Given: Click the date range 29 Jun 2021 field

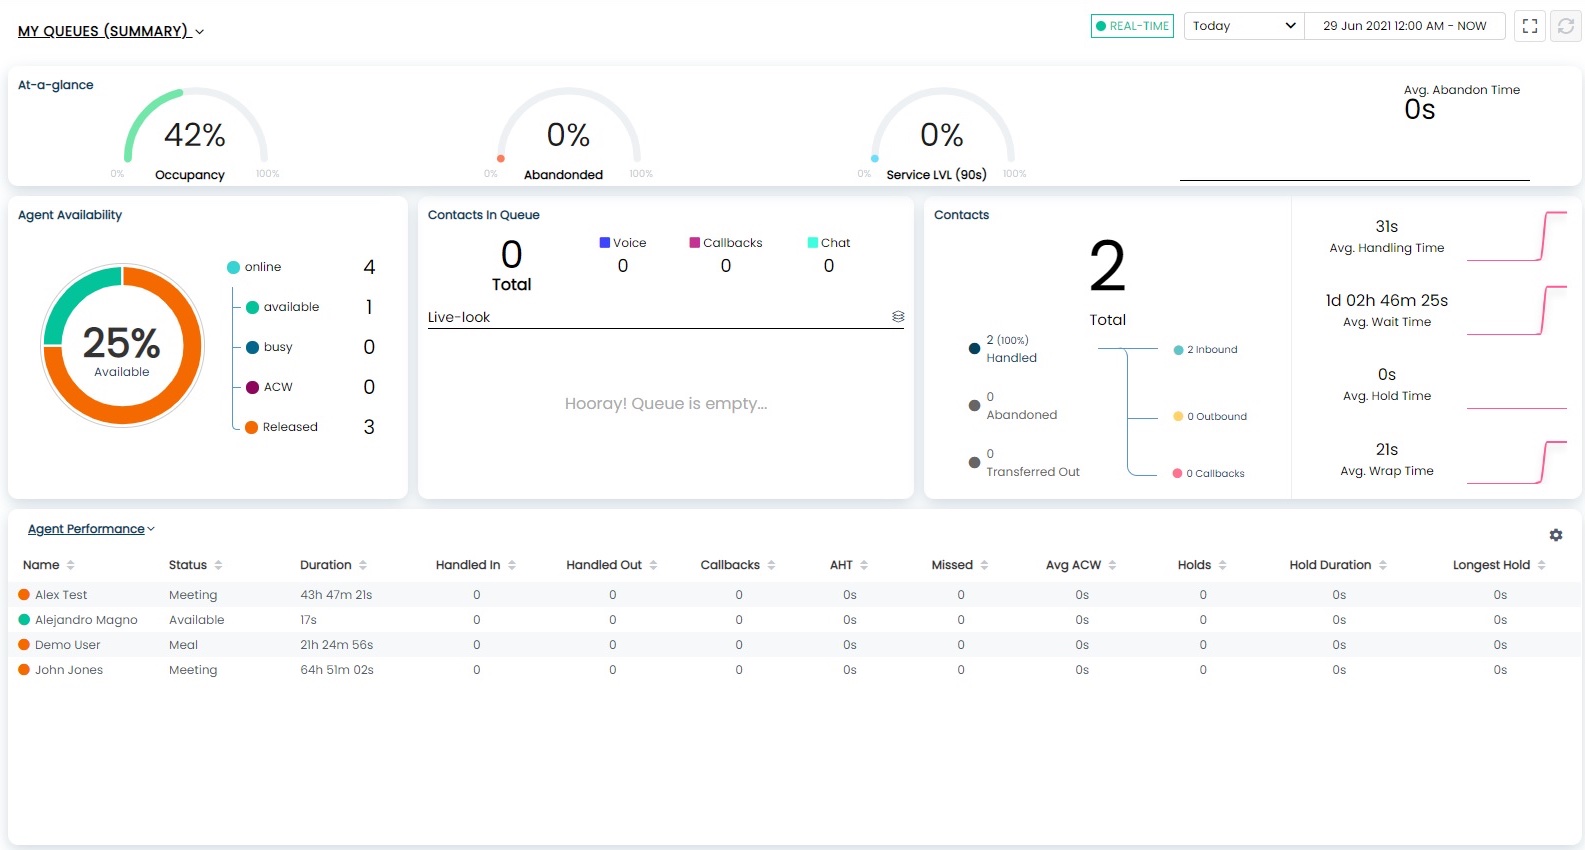Looking at the screenshot, I should click(x=1405, y=26).
